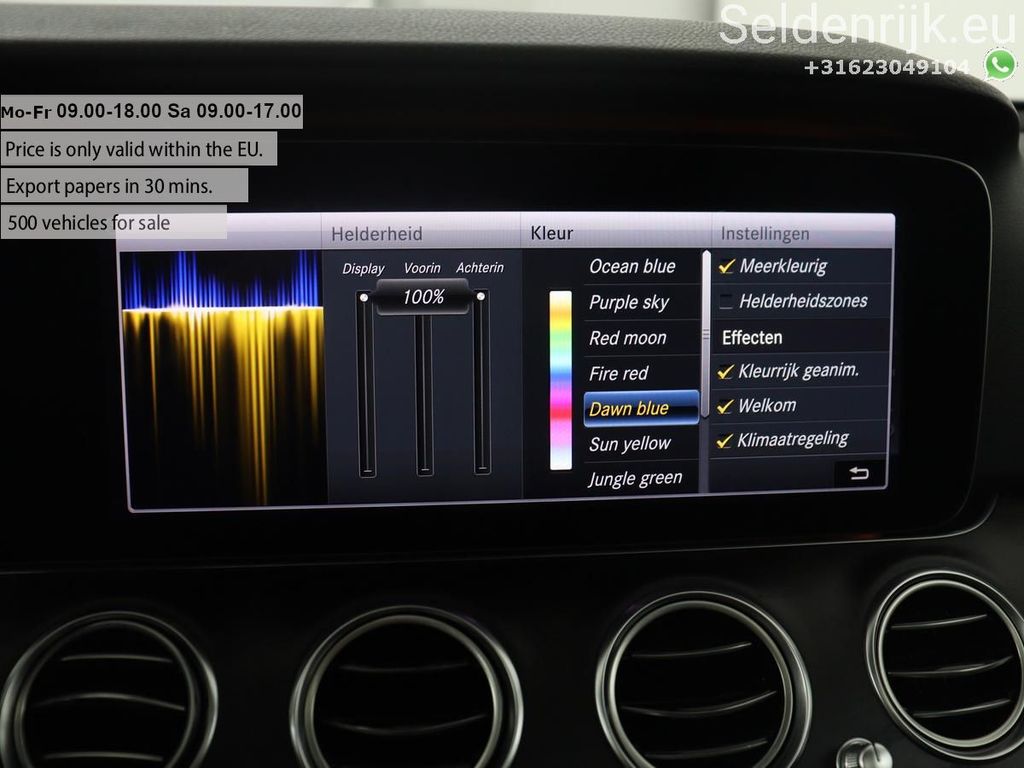Click the WhatsApp icon near phone number
1024x768 pixels.
pyautogui.click(x=1000, y=65)
